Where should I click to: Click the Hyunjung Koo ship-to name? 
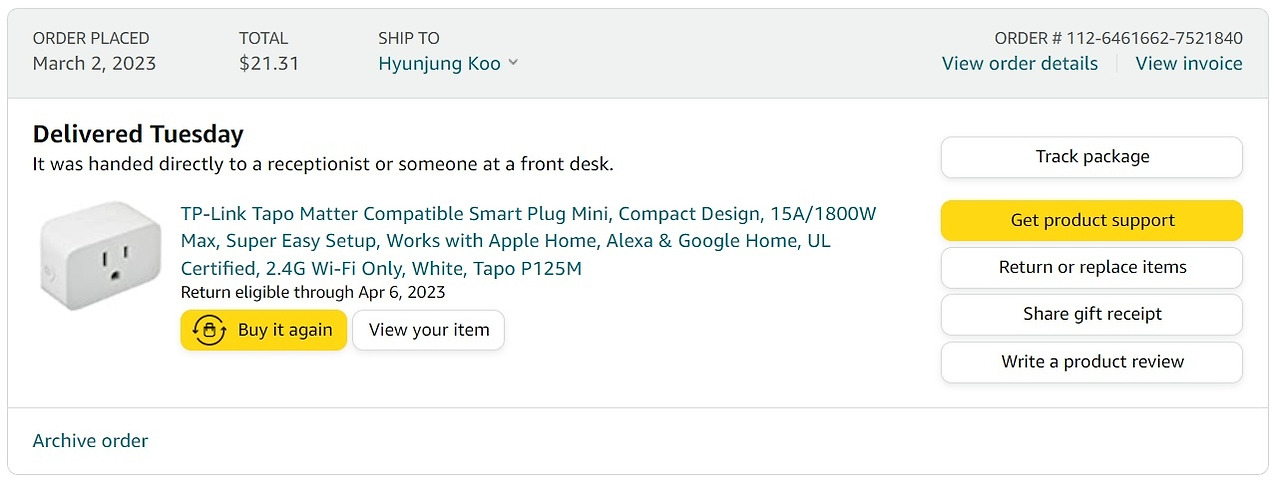tap(439, 64)
